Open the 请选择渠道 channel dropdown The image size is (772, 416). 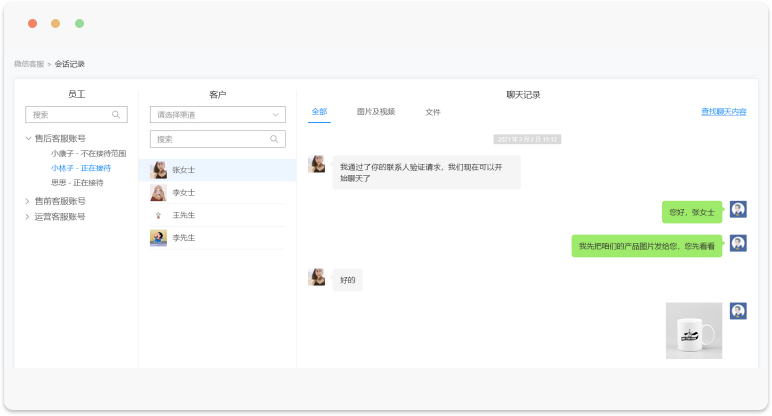click(x=217, y=115)
